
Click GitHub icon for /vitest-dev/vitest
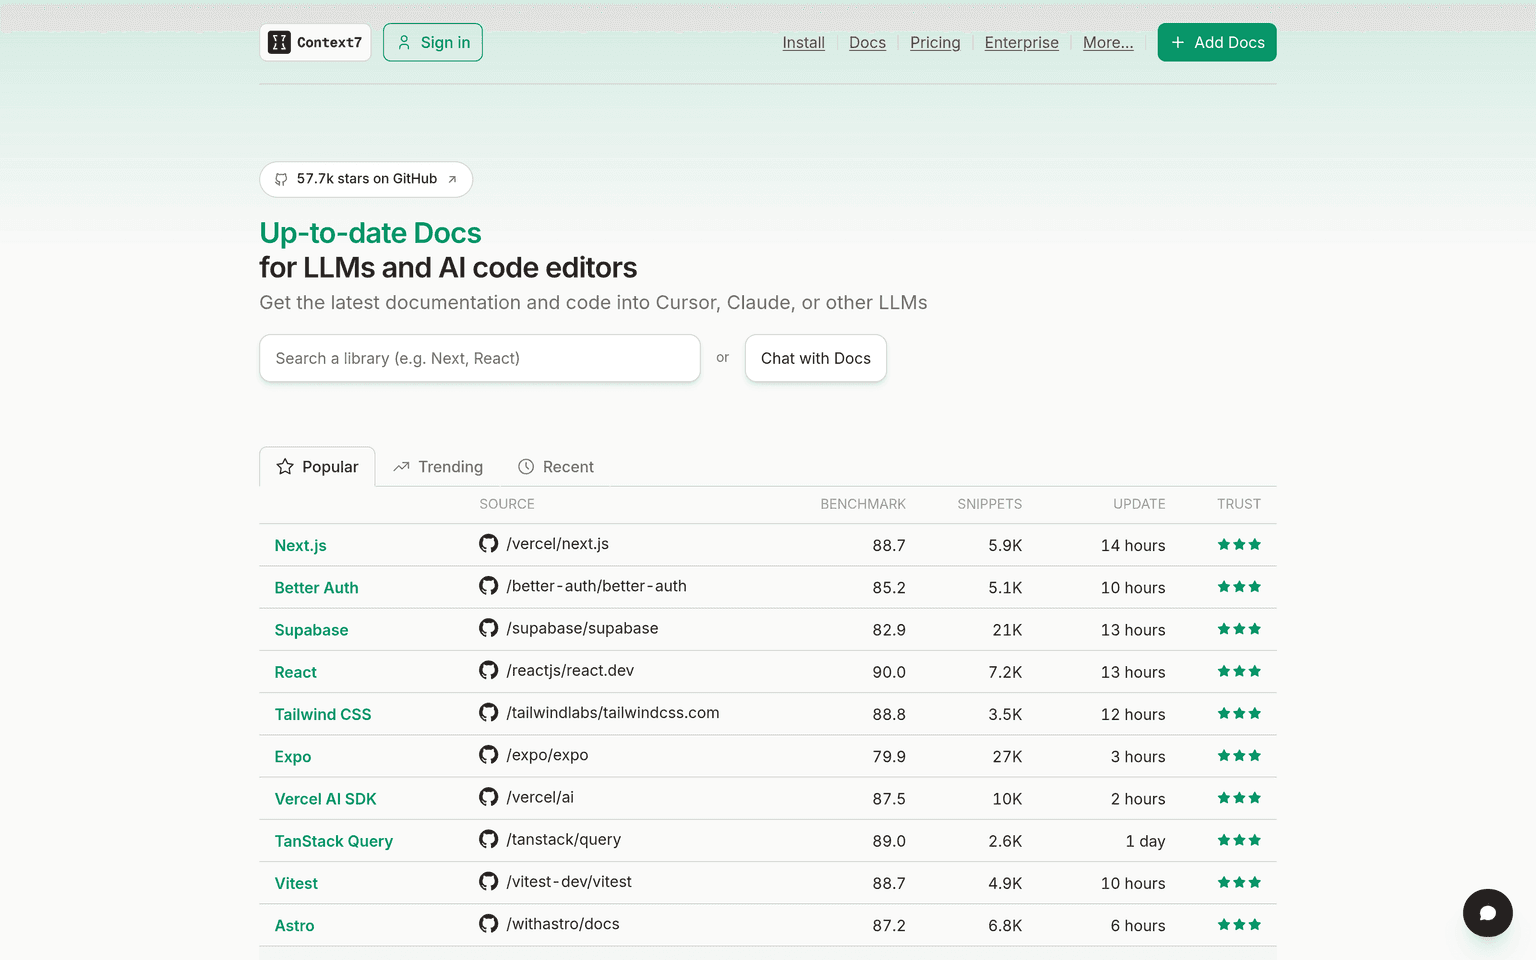point(488,881)
